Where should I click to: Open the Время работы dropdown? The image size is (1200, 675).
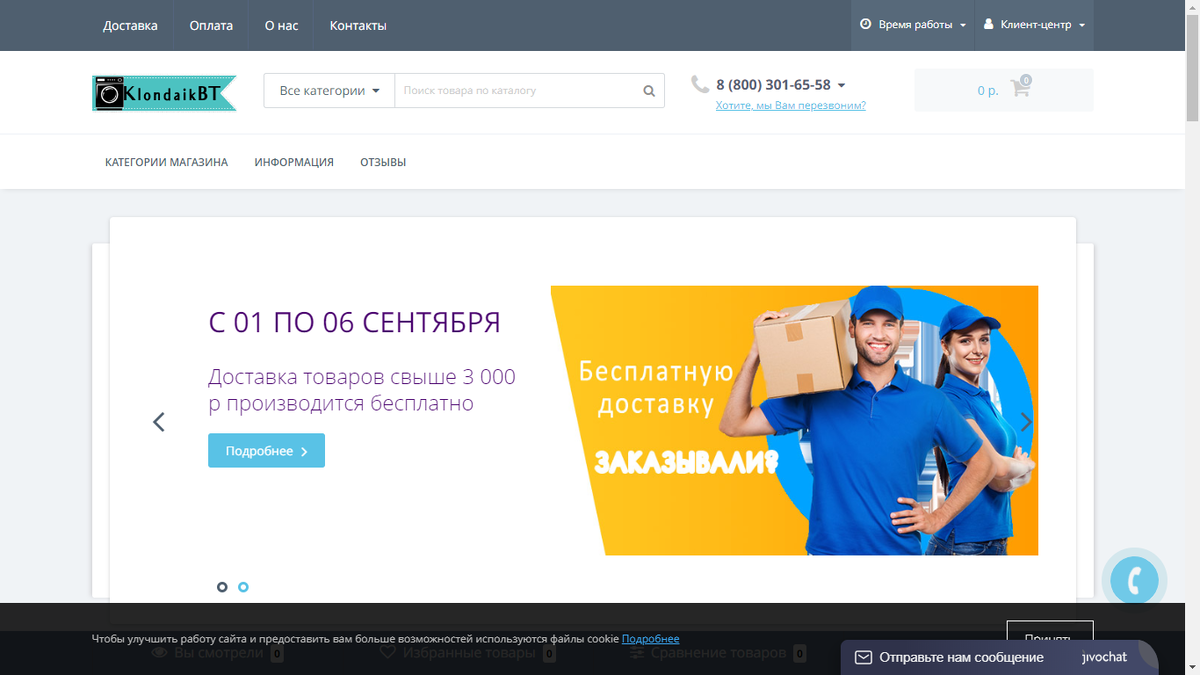click(x=913, y=25)
